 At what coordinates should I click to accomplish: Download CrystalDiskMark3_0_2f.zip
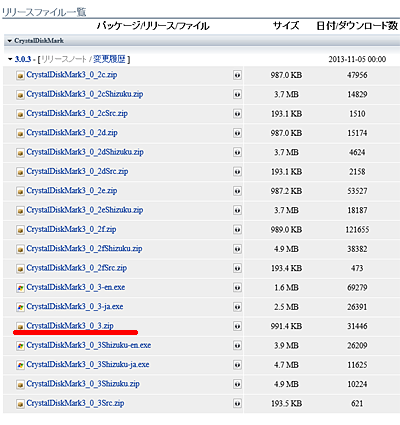click(x=71, y=229)
